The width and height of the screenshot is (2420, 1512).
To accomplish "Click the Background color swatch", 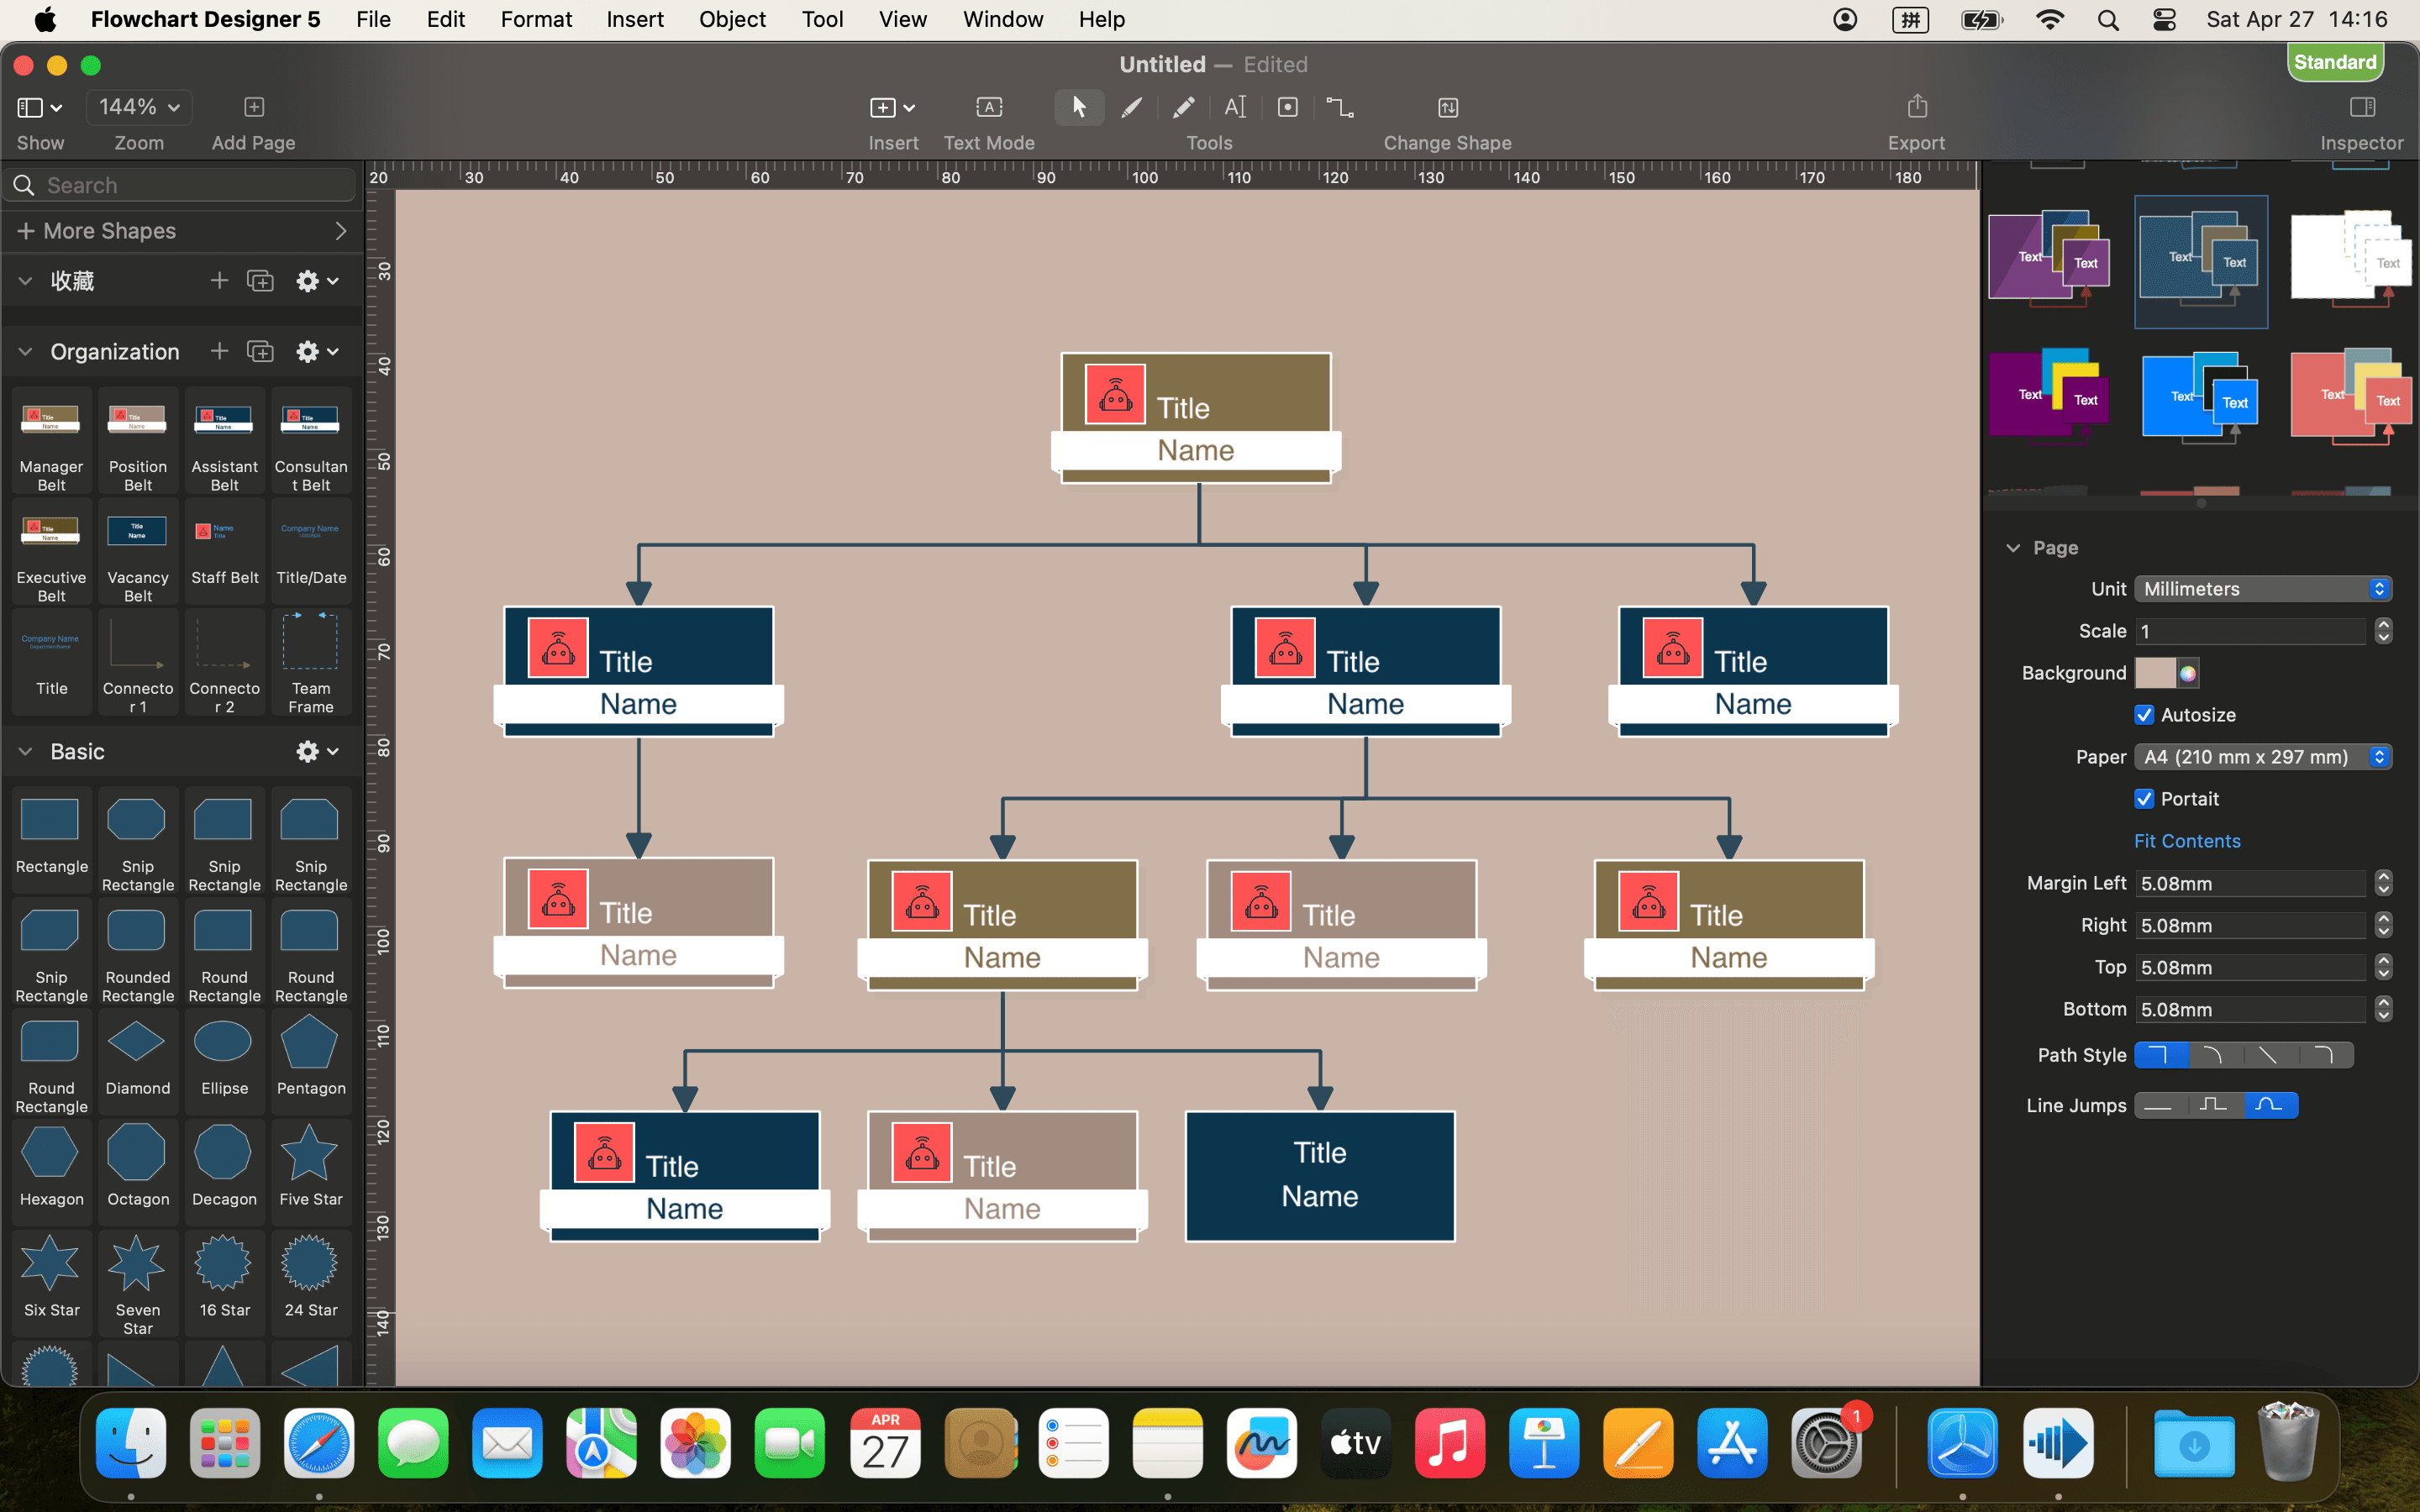I will point(2157,672).
